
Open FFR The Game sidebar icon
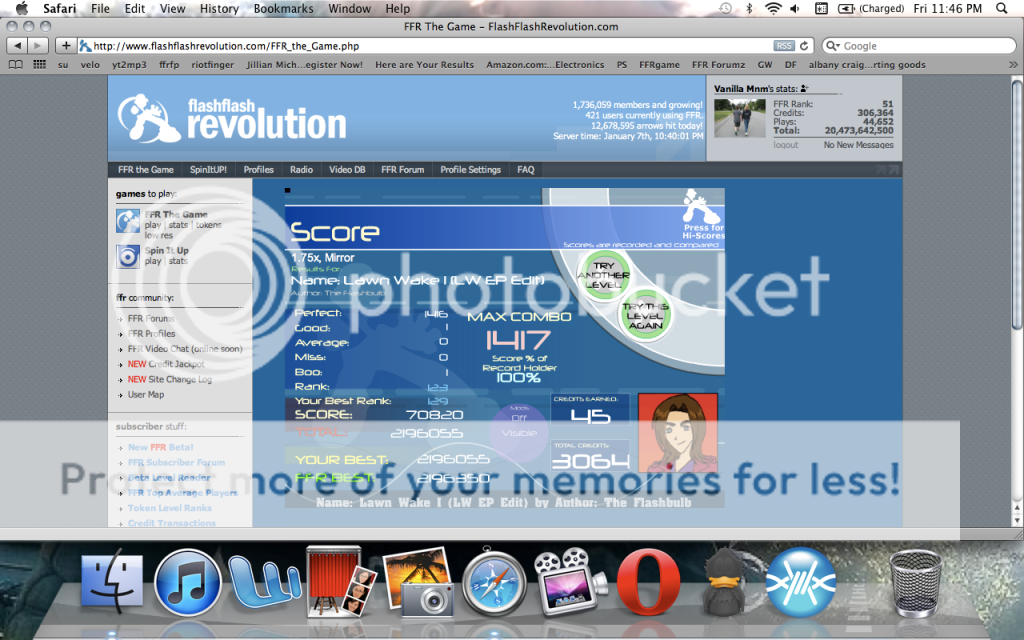click(x=127, y=221)
